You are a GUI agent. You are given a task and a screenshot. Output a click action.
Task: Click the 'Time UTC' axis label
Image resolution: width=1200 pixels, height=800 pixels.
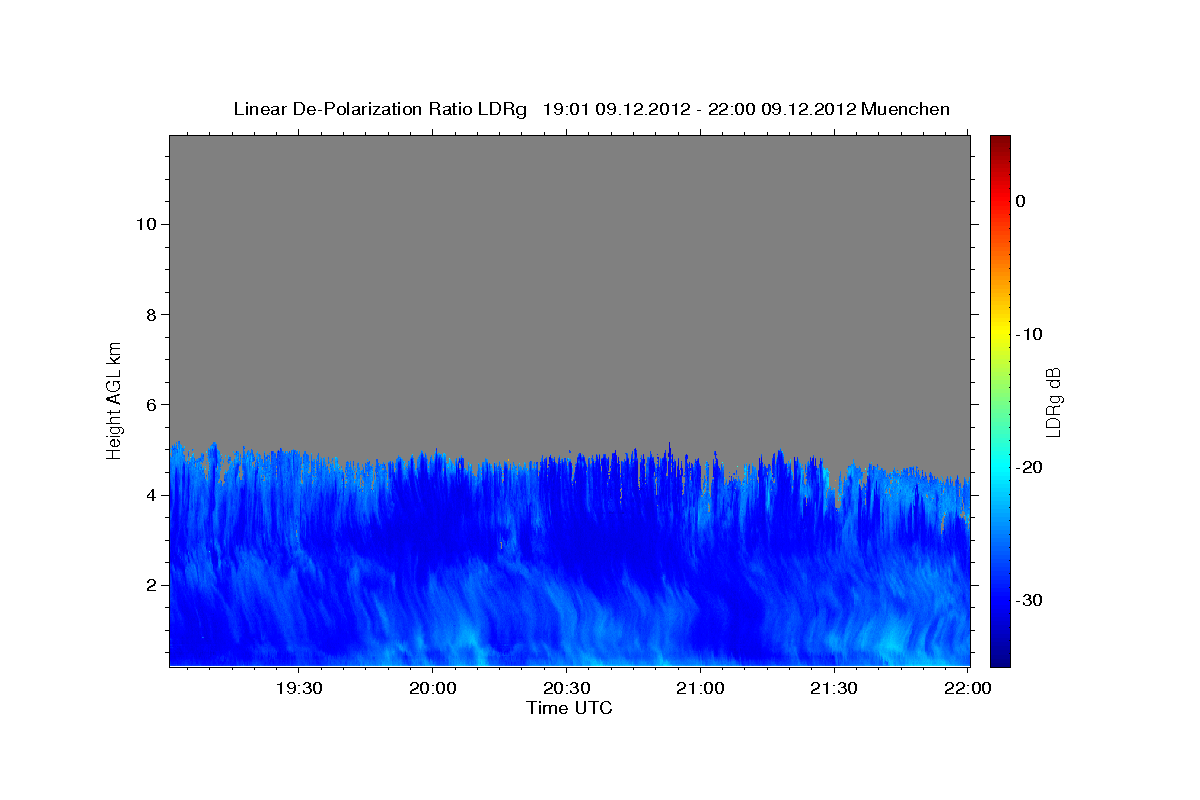pyautogui.click(x=569, y=708)
